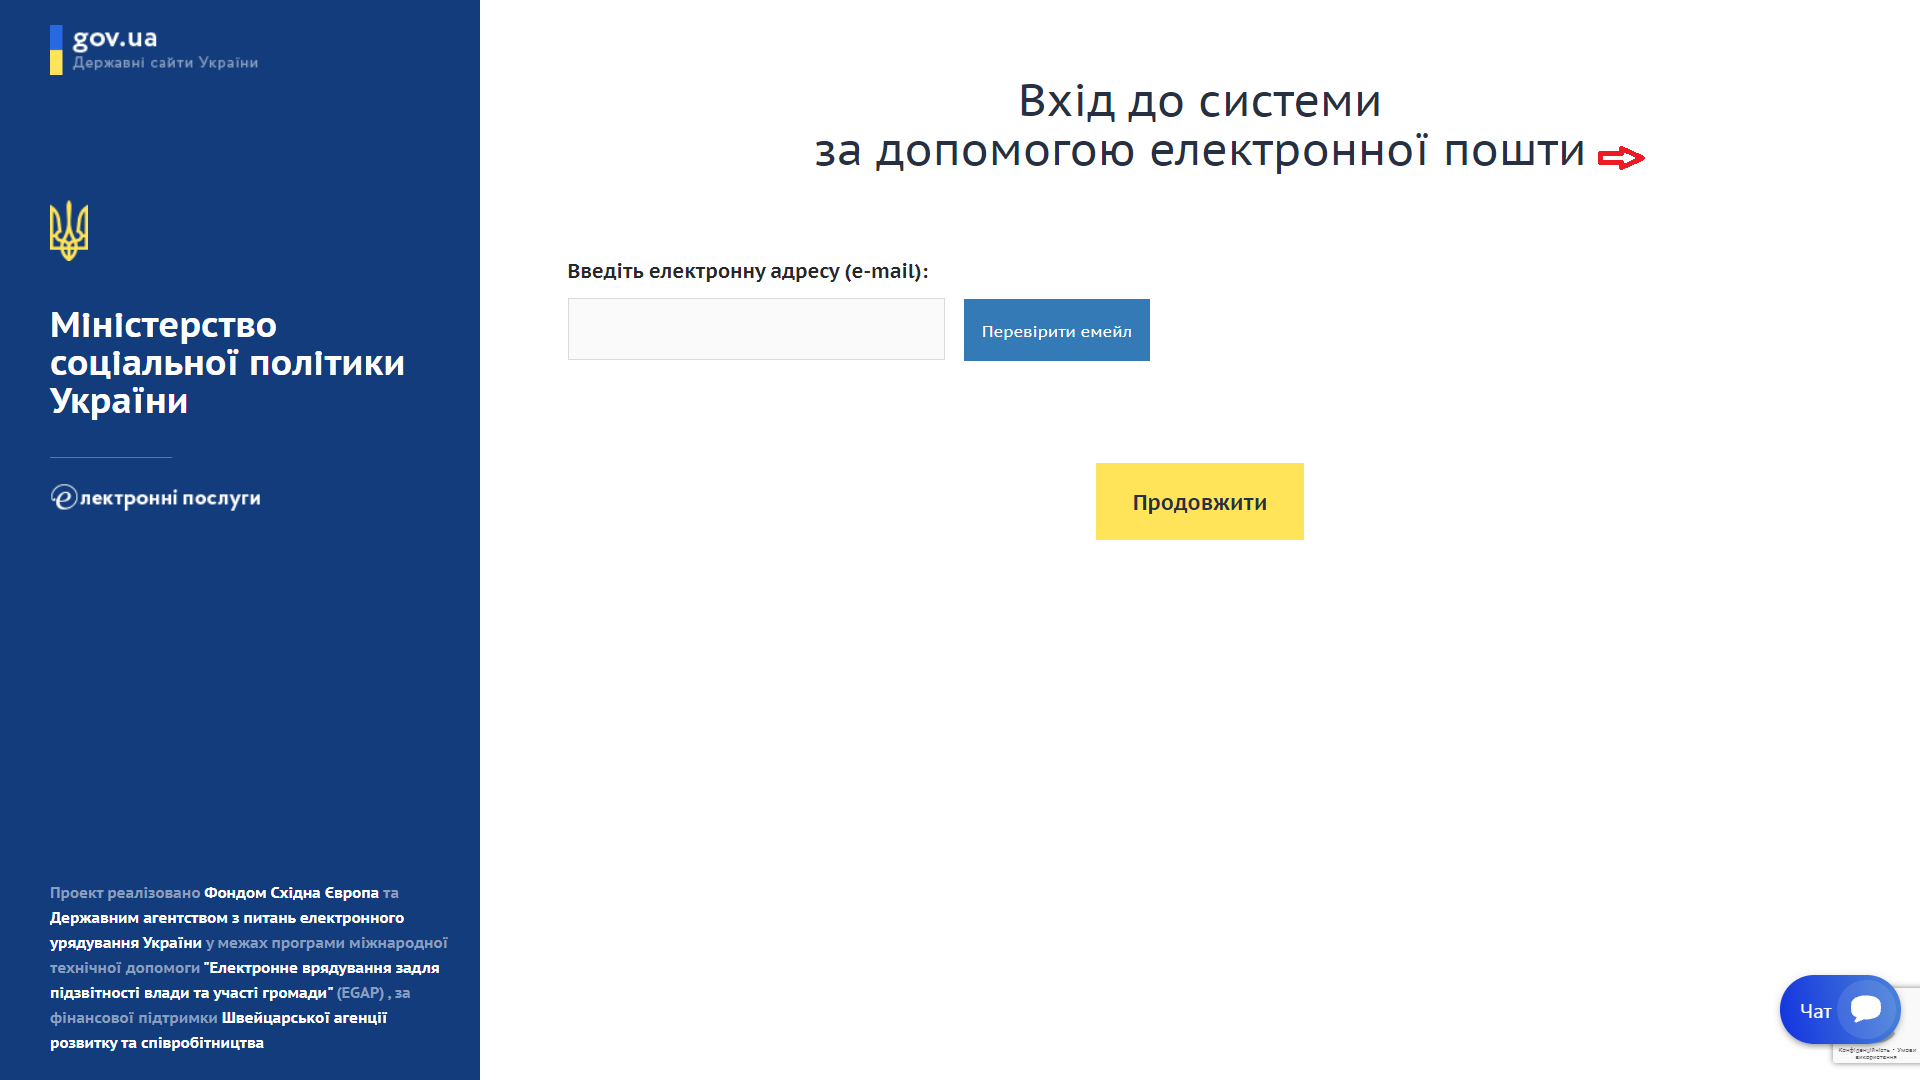Open the "Фондом Східна Європа" link
The height and width of the screenshot is (1080, 1920).
291,893
